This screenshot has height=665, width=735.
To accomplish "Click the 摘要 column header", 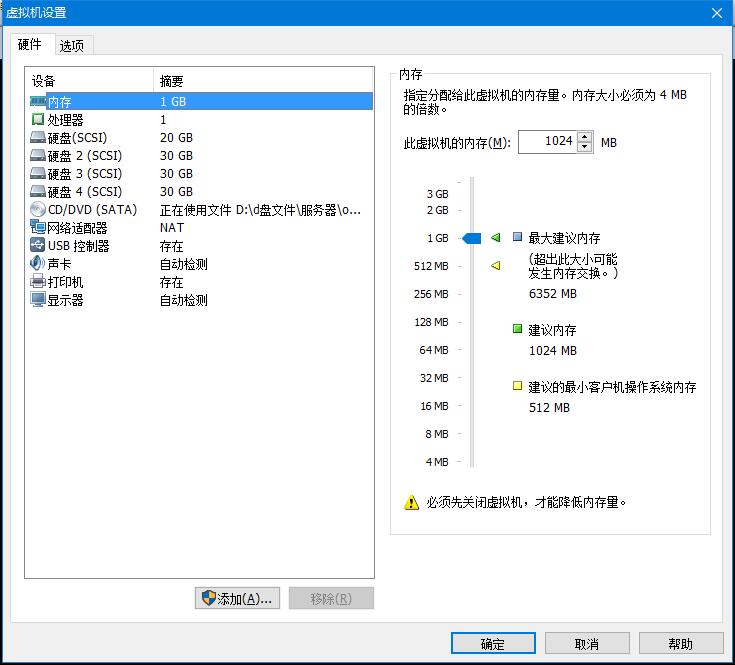I will pos(263,81).
